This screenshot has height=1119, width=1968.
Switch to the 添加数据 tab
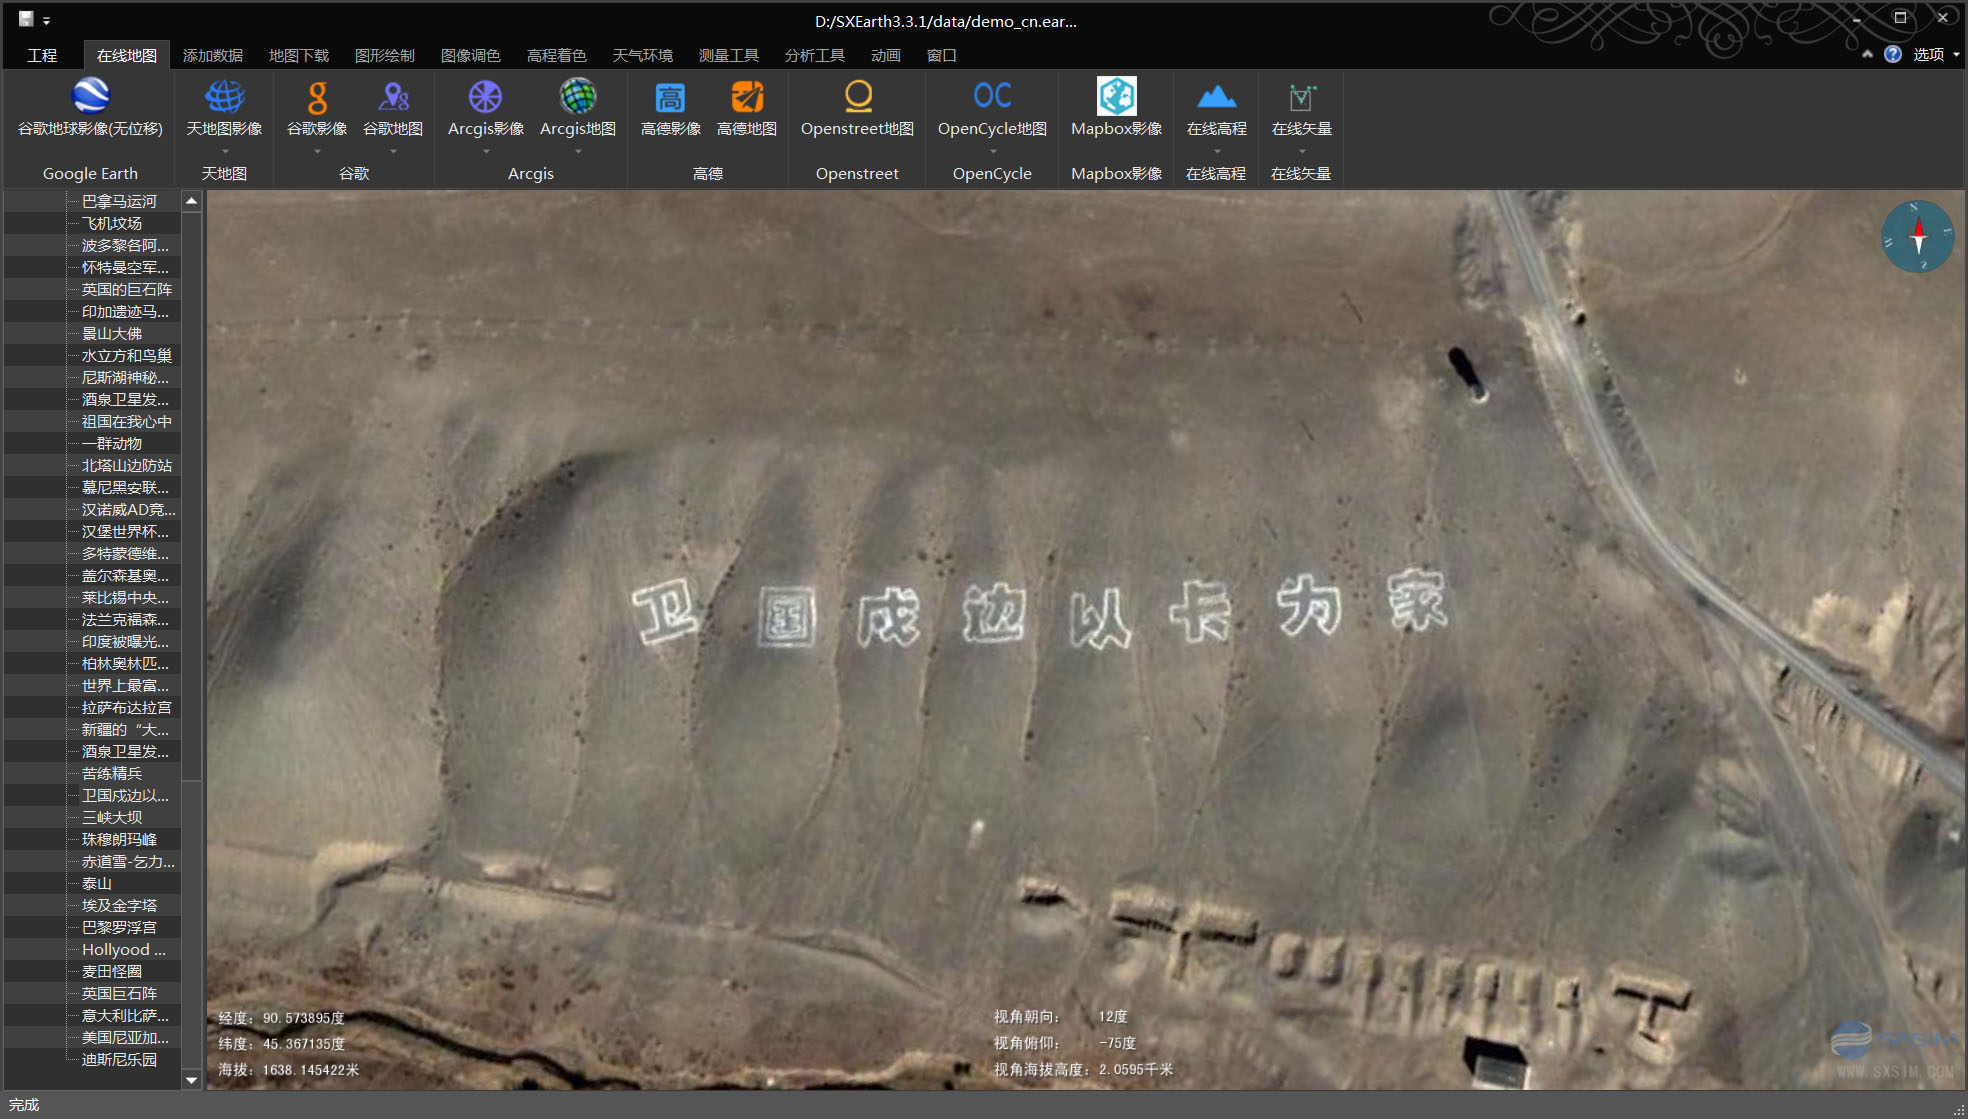(213, 55)
